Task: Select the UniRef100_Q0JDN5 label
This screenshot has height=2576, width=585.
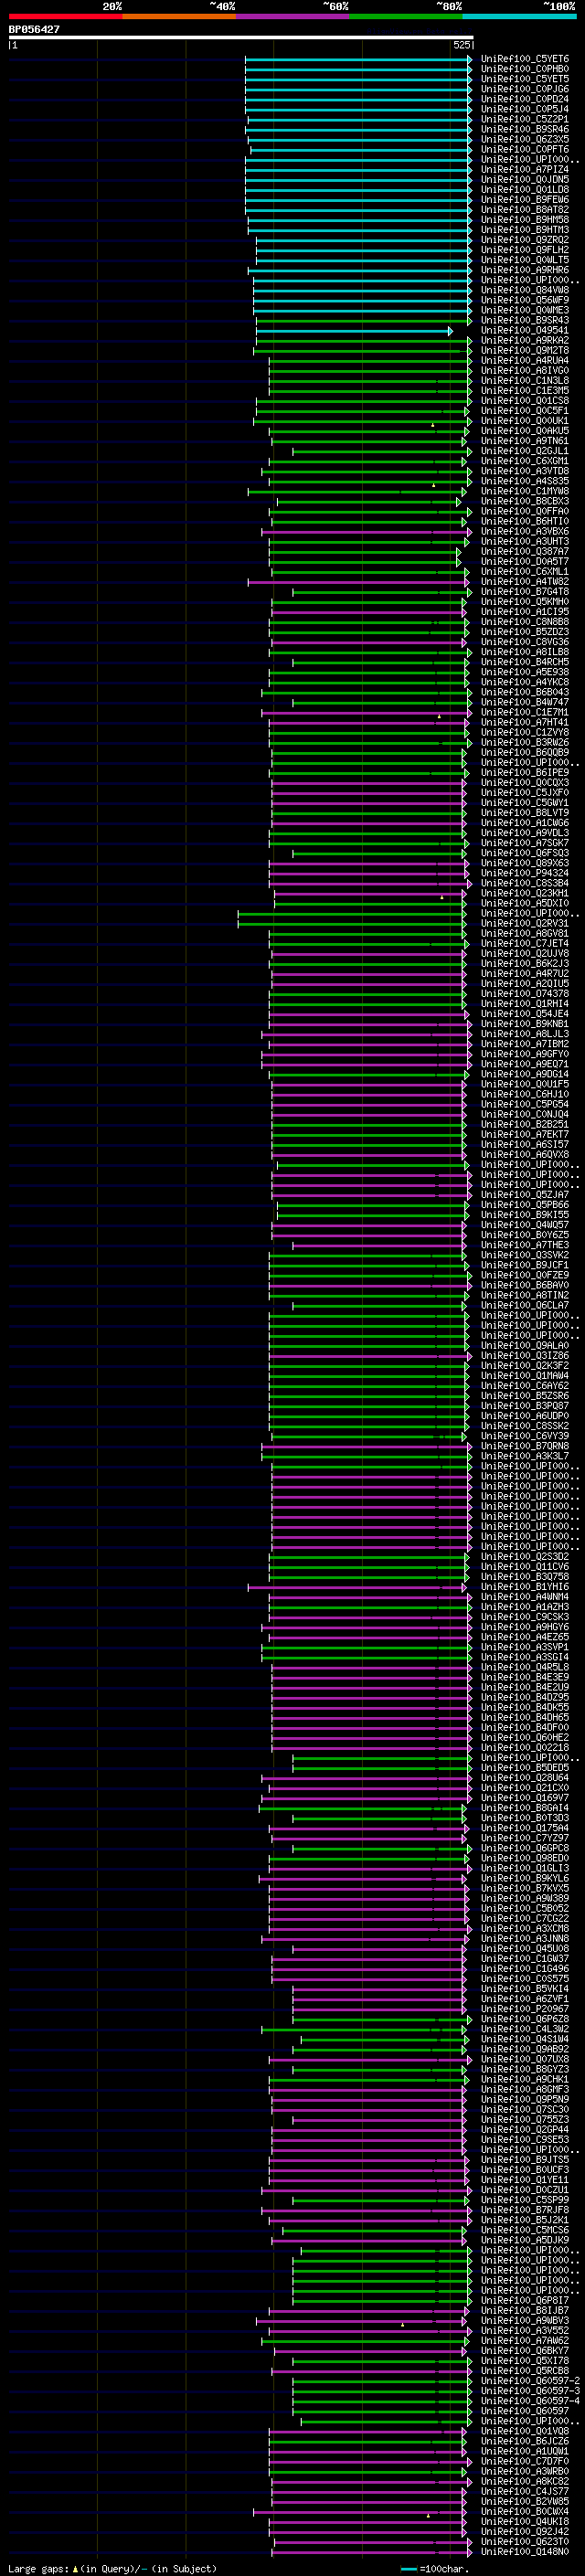Action: click(525, 179)
